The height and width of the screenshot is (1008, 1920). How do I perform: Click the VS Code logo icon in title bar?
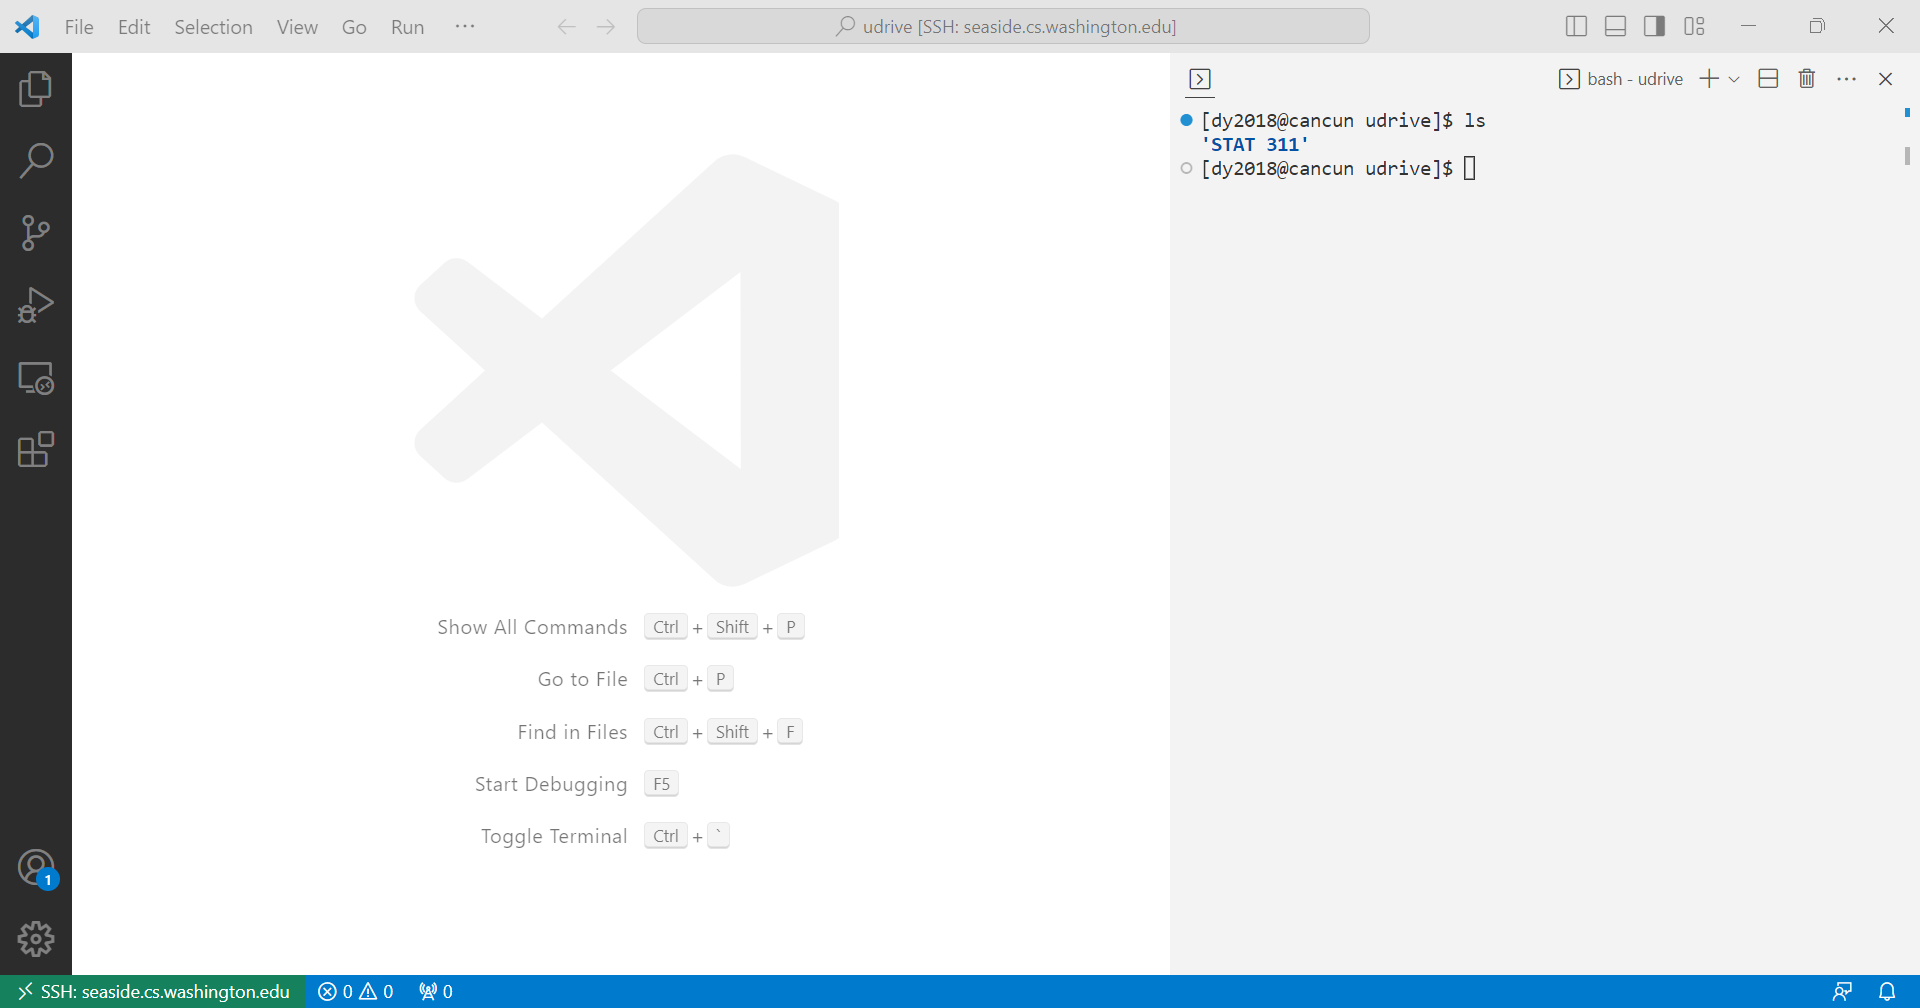click(27, 27)
